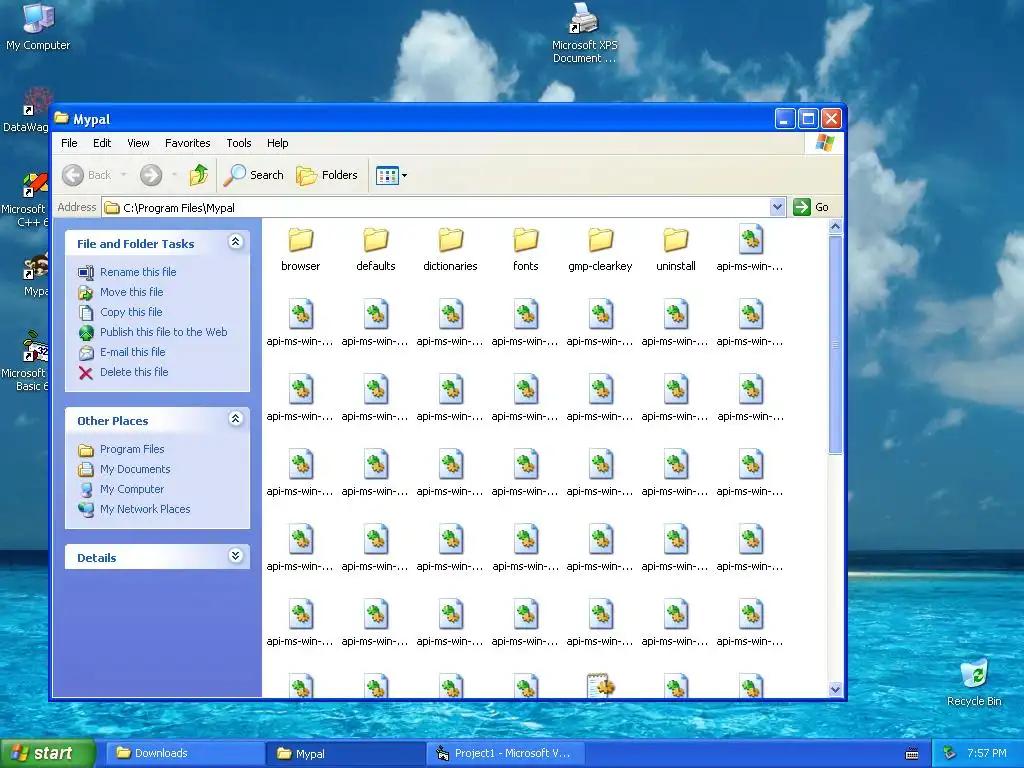Open the dictionaries folder

click(450, 249)
